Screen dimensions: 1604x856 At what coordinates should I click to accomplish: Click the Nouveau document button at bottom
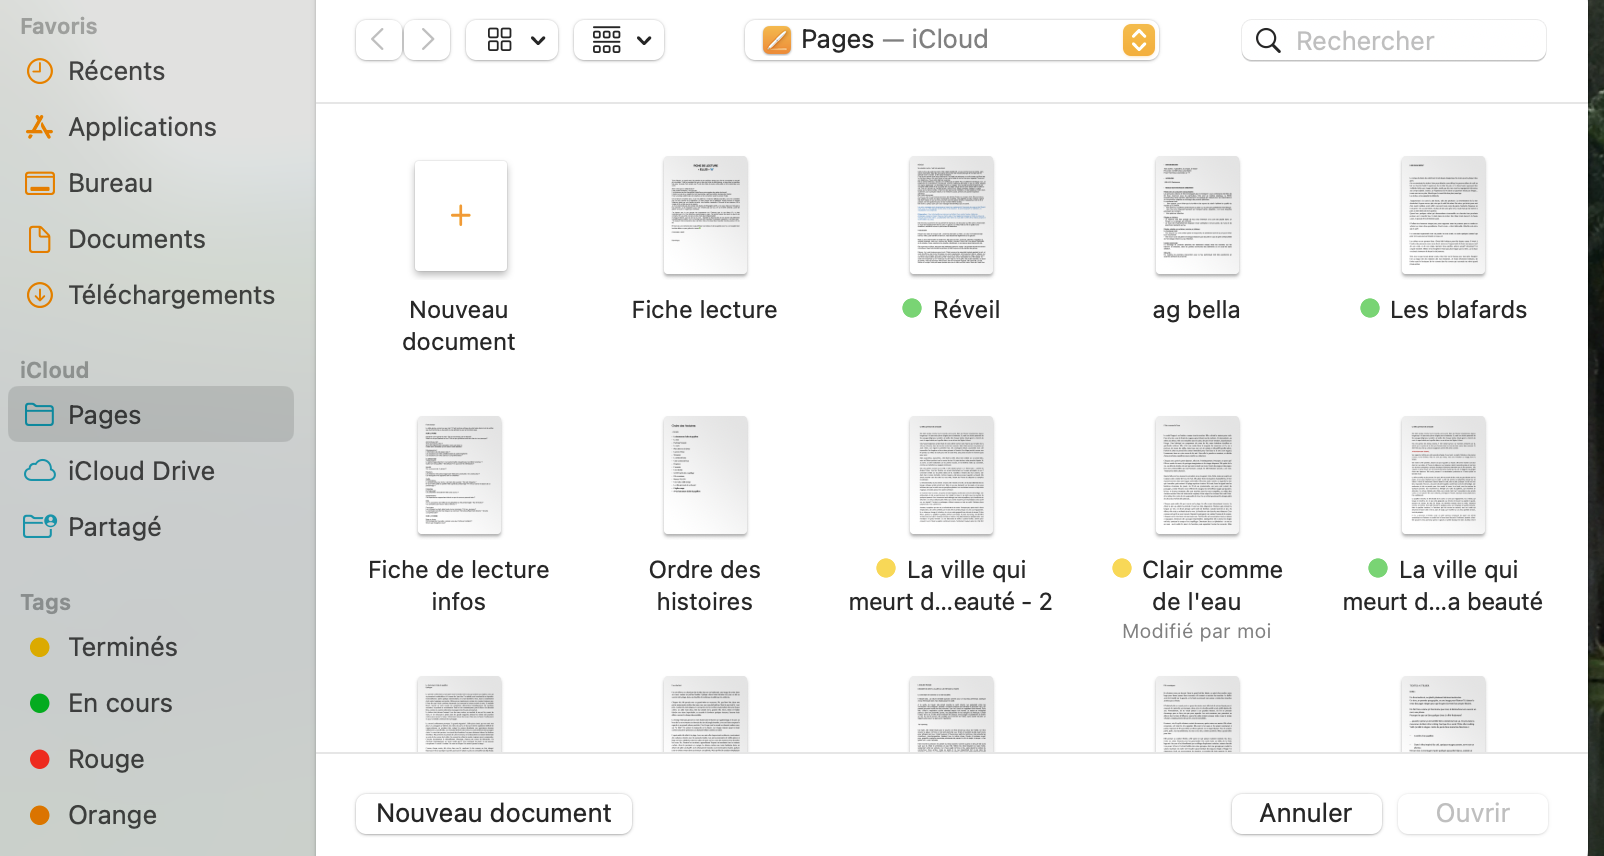[494, 813]
